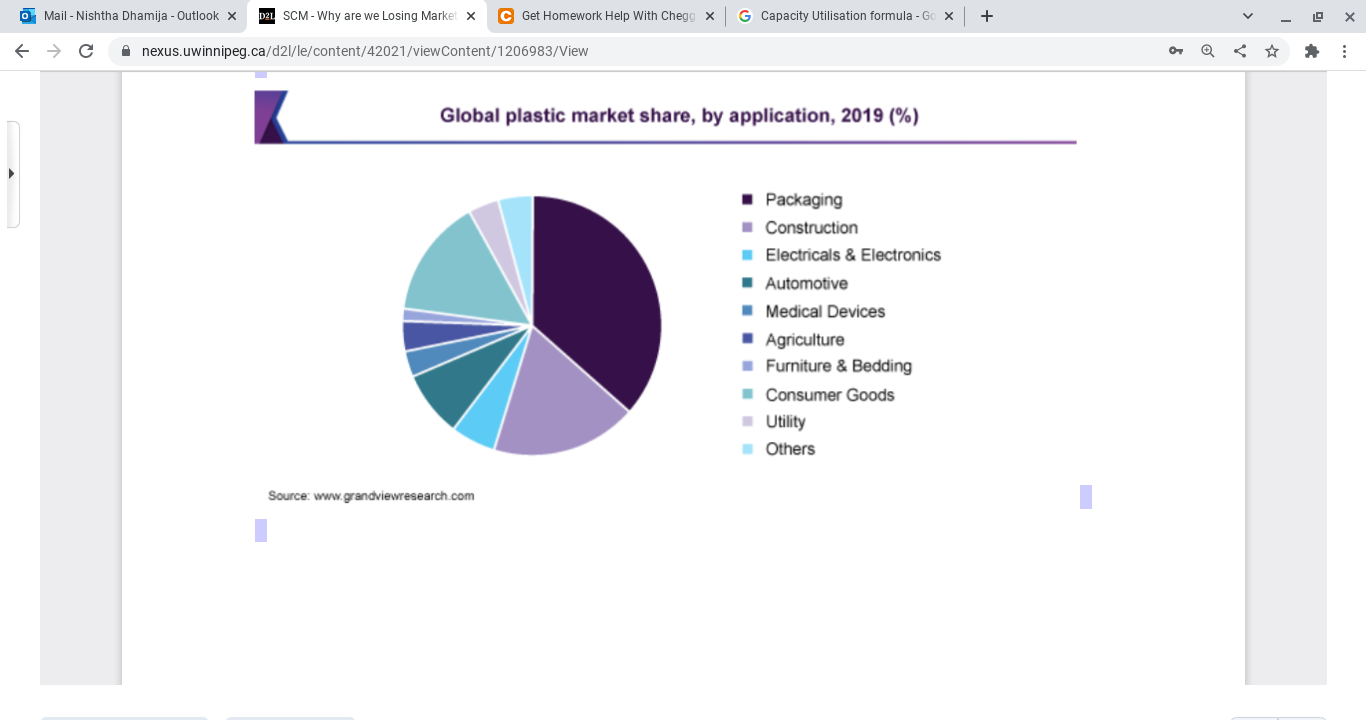
Task: Click the Furniture & Bedding legend label
Action: (x=838, y=366)
